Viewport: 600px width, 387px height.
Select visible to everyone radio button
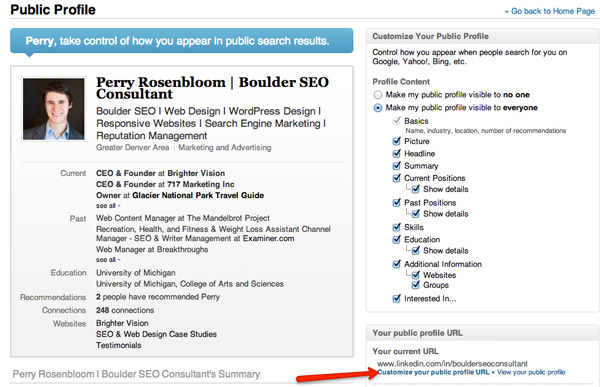pos(378,108)
